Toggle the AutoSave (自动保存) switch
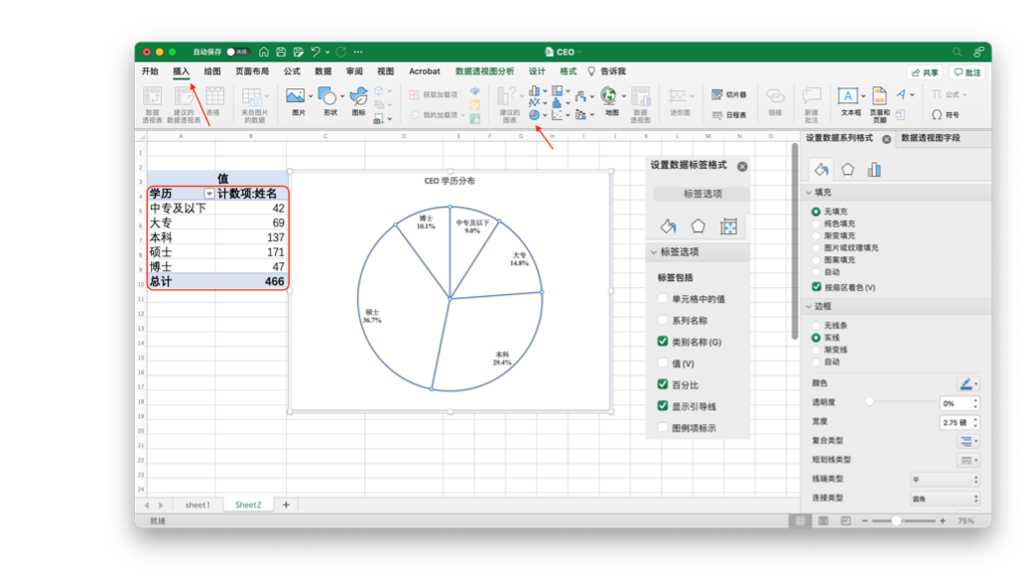Screen dimensions: 1032x580 click(236, 52)
